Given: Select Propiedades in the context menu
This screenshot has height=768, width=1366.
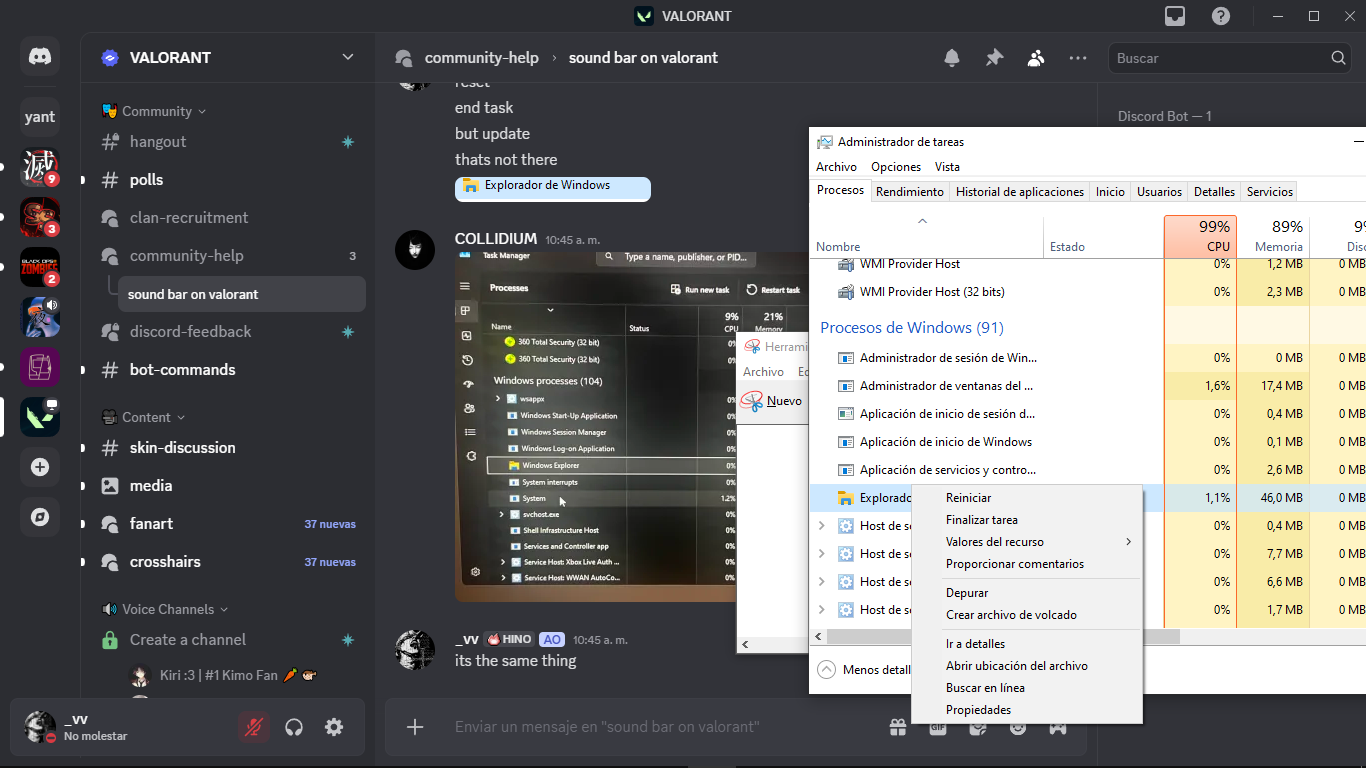Looking at the screenshot, I should (1027, 710).
